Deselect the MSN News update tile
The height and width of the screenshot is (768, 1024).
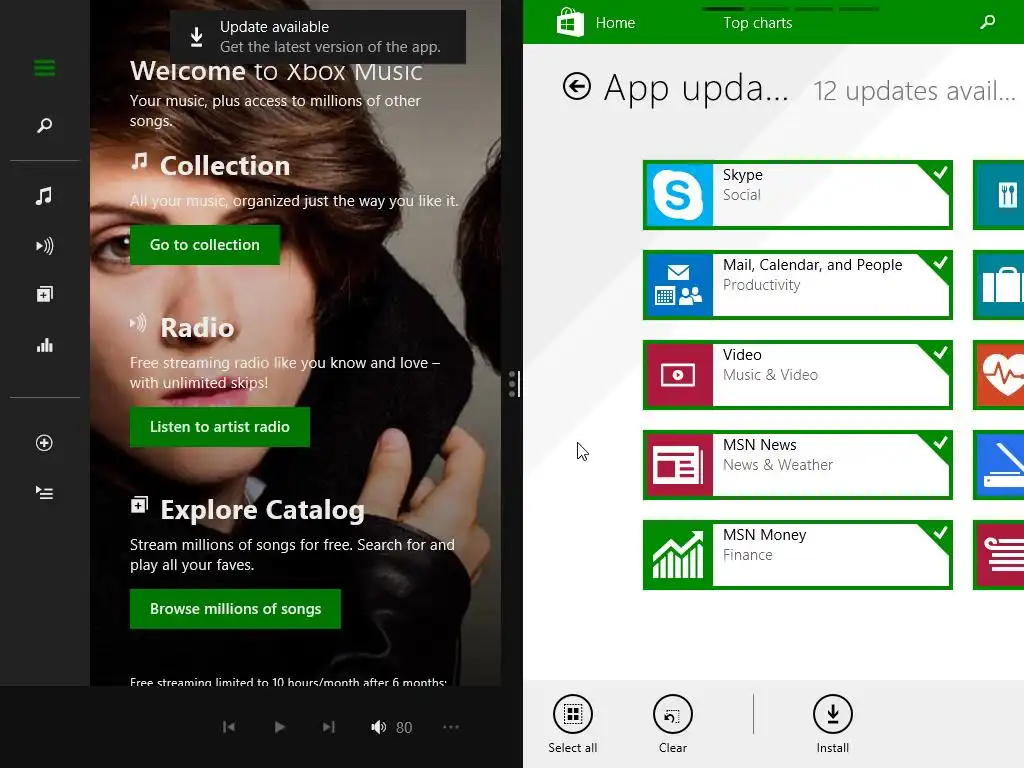(797, 465)
